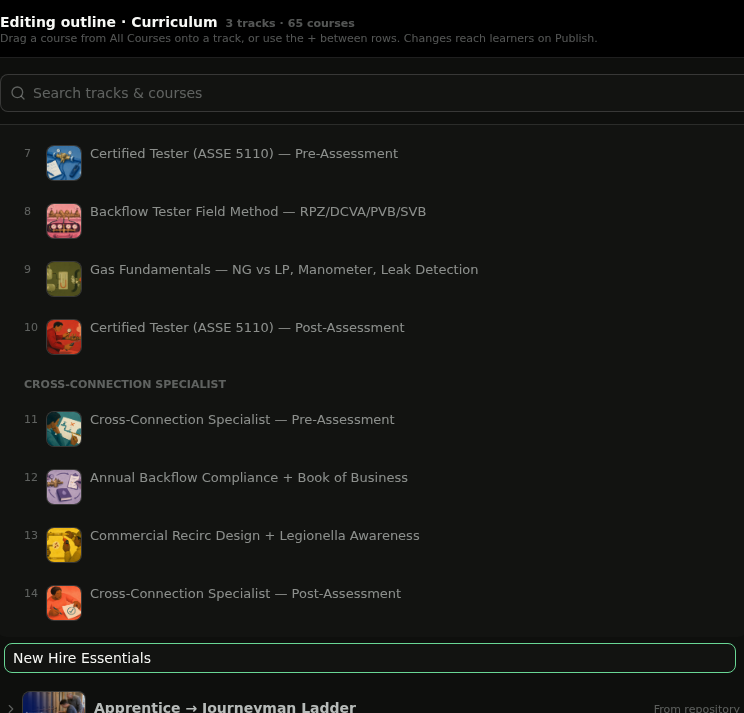The height and width of the screenshot is (713, 744).
Task: Click the 3 tracks · 65 courses summary
Action: click(290, 23)
